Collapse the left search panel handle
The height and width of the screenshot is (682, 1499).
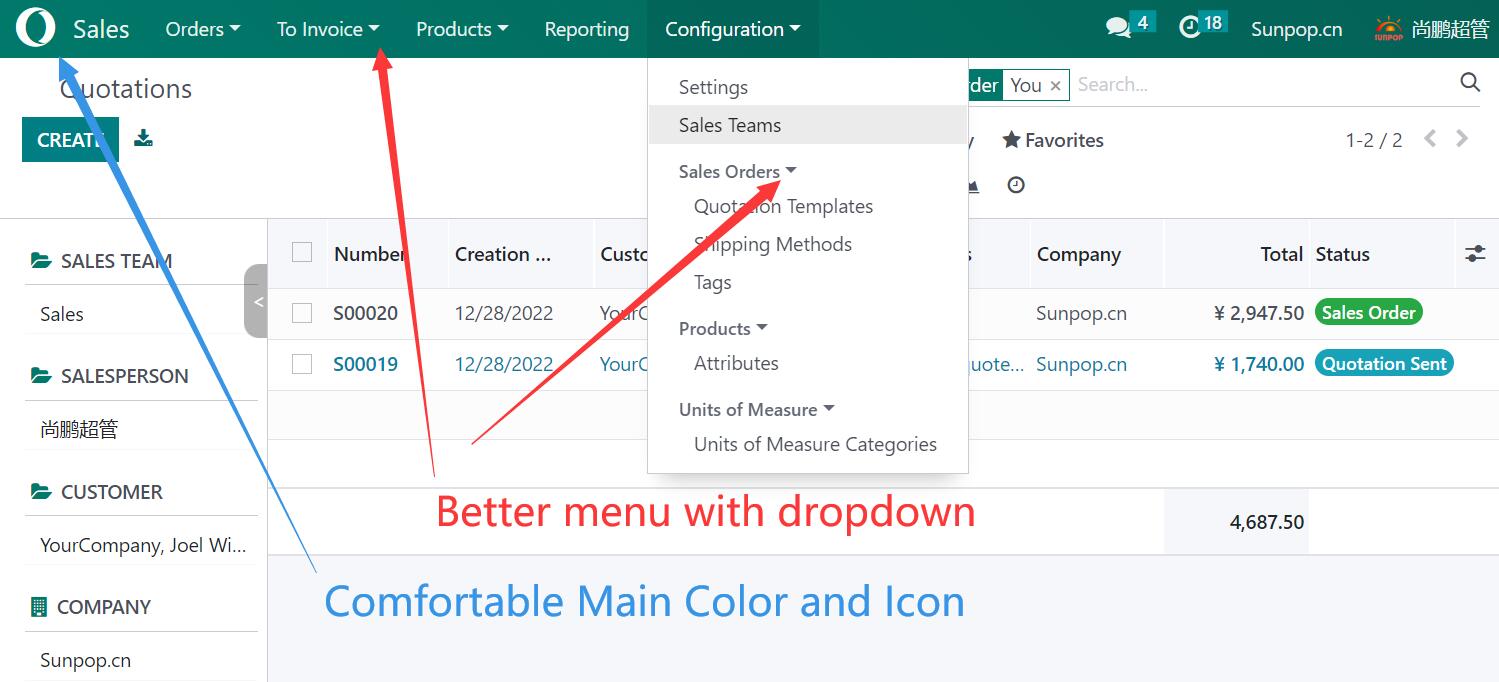pos(257,301)
